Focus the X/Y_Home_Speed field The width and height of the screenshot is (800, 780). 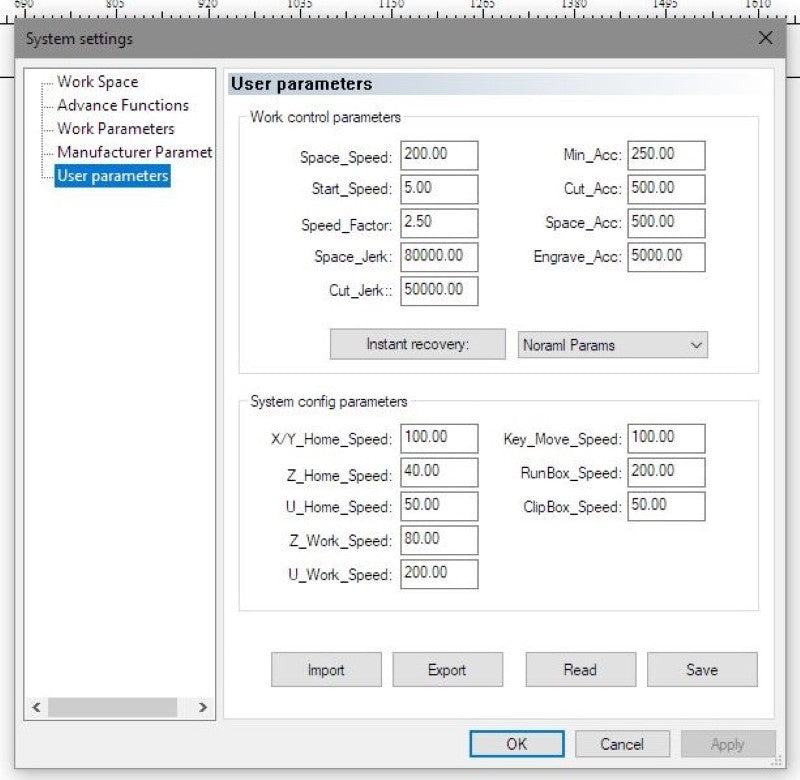coord(439,438)
